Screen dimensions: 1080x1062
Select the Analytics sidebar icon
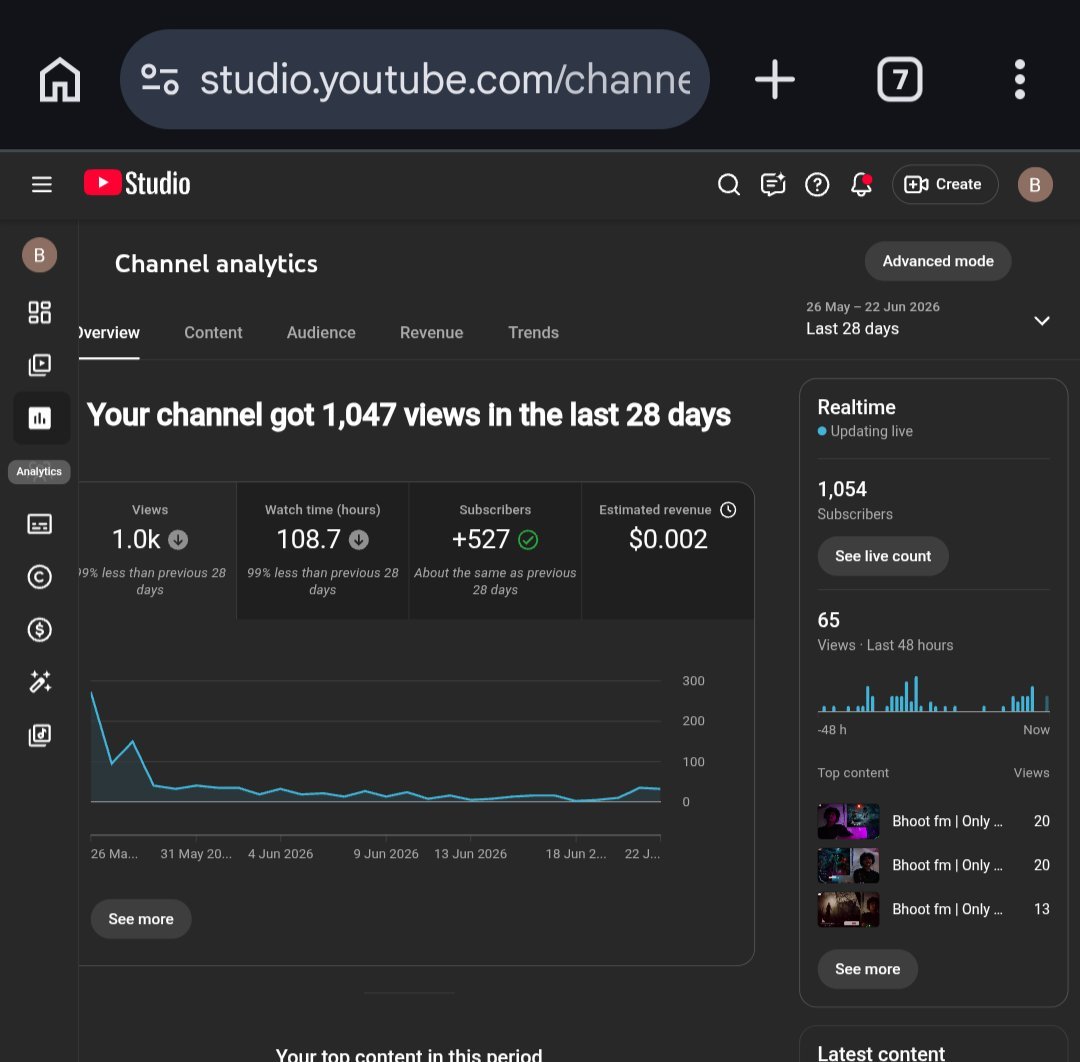click(x=40, y=418)
